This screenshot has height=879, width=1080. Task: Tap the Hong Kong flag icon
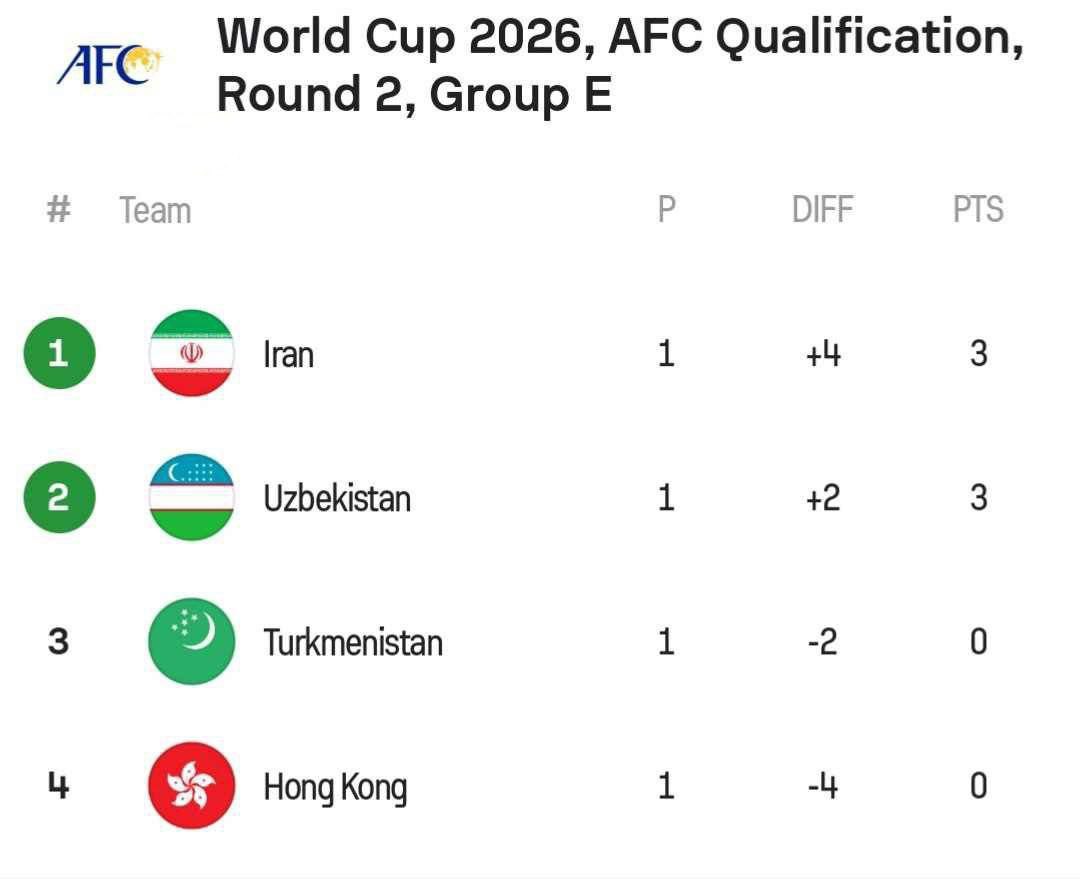(191, 786)
